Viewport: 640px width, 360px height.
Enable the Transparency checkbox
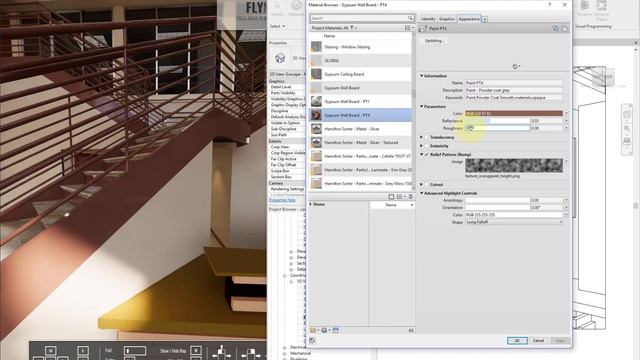click(427, 137)
